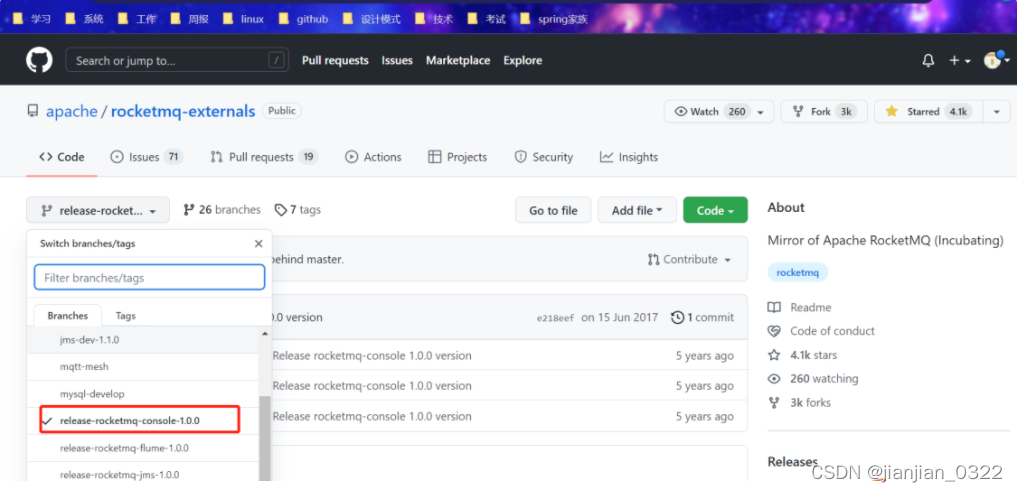Open the 技术 bookmarks folder
Screen dimensions: 1017x492
pyautogui.click(x=434, y=19)
